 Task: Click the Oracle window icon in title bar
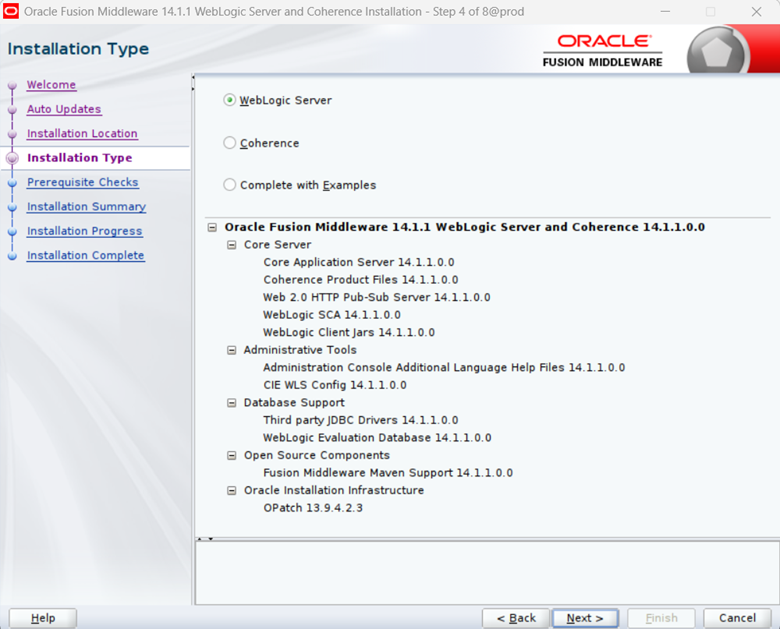10,11
